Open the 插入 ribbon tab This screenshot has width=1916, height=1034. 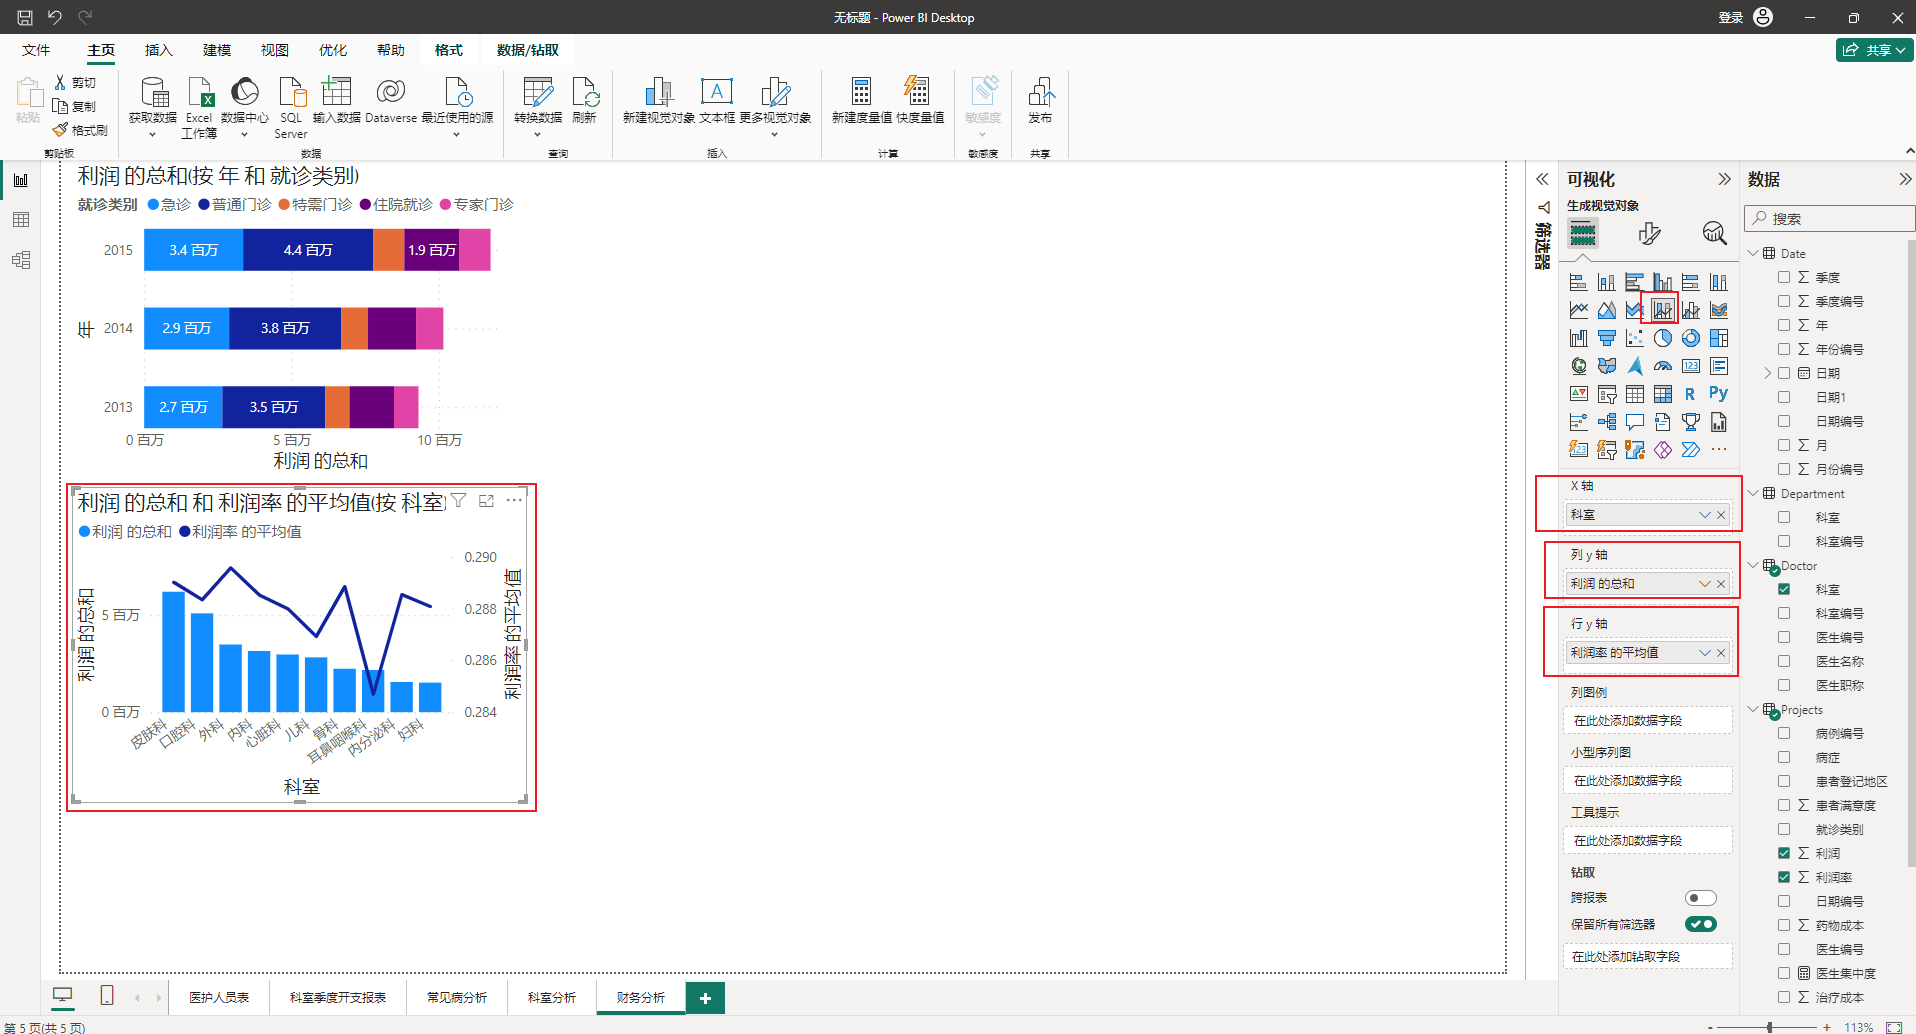pos(159,50)
